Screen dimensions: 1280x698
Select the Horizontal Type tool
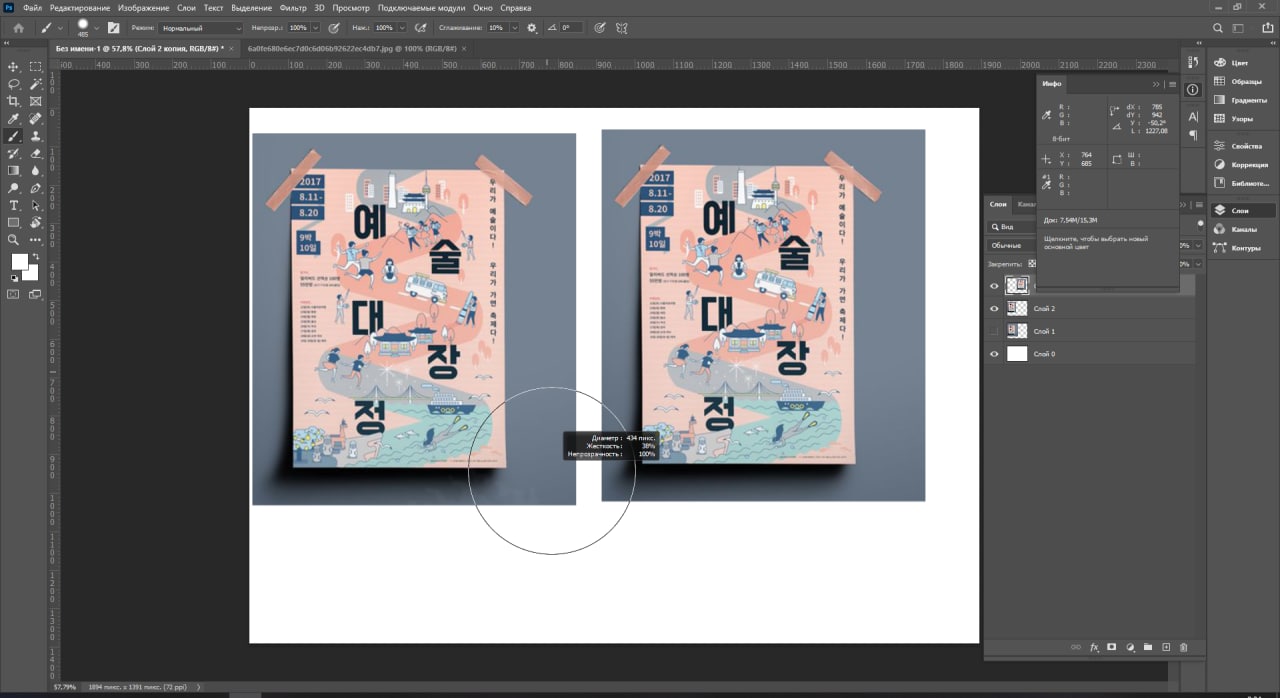click(14, 205)
